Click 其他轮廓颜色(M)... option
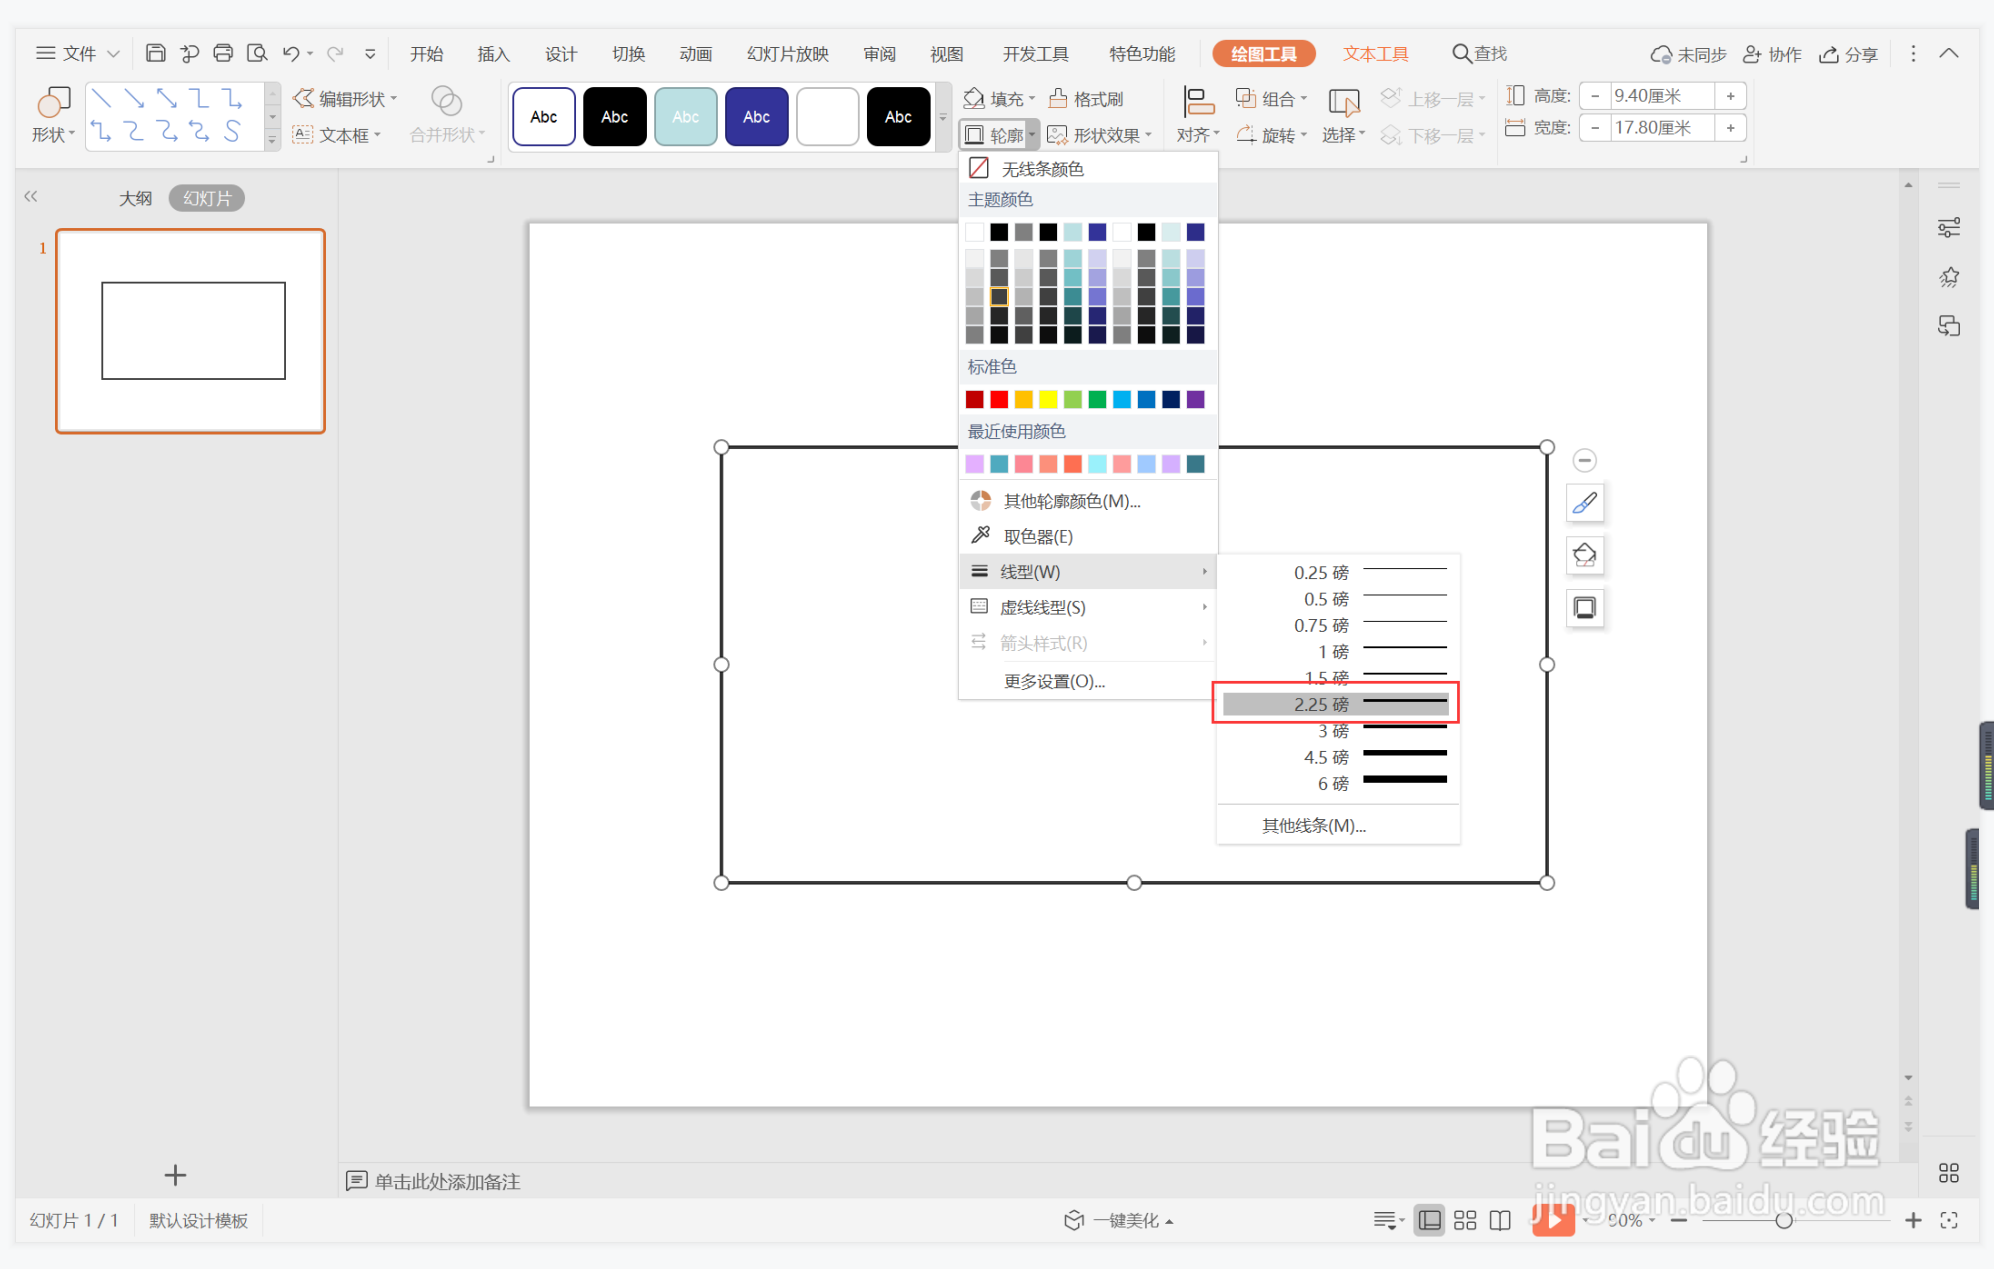Screen dimensions: 1994x1269 tap(1071, 500)
